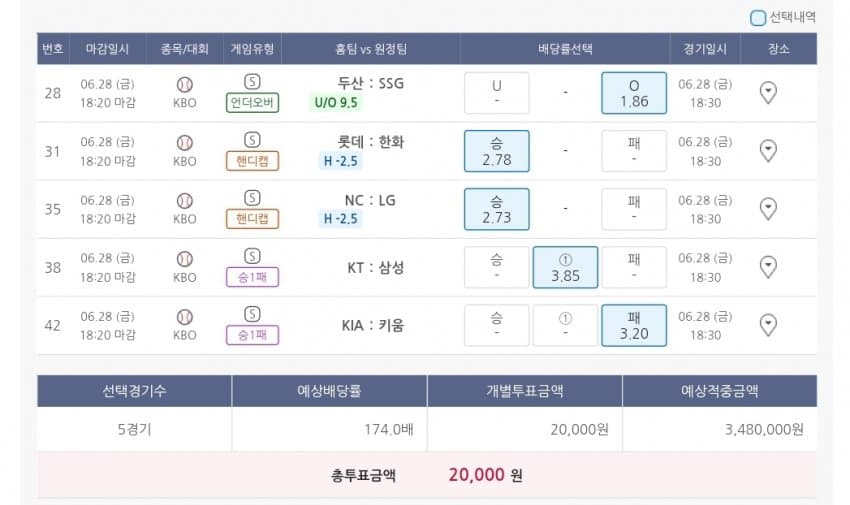Image resolution: width=850 pixels, height=505 pixels.
Task: Click the 마감일시 column header
Action: (109, 49)
